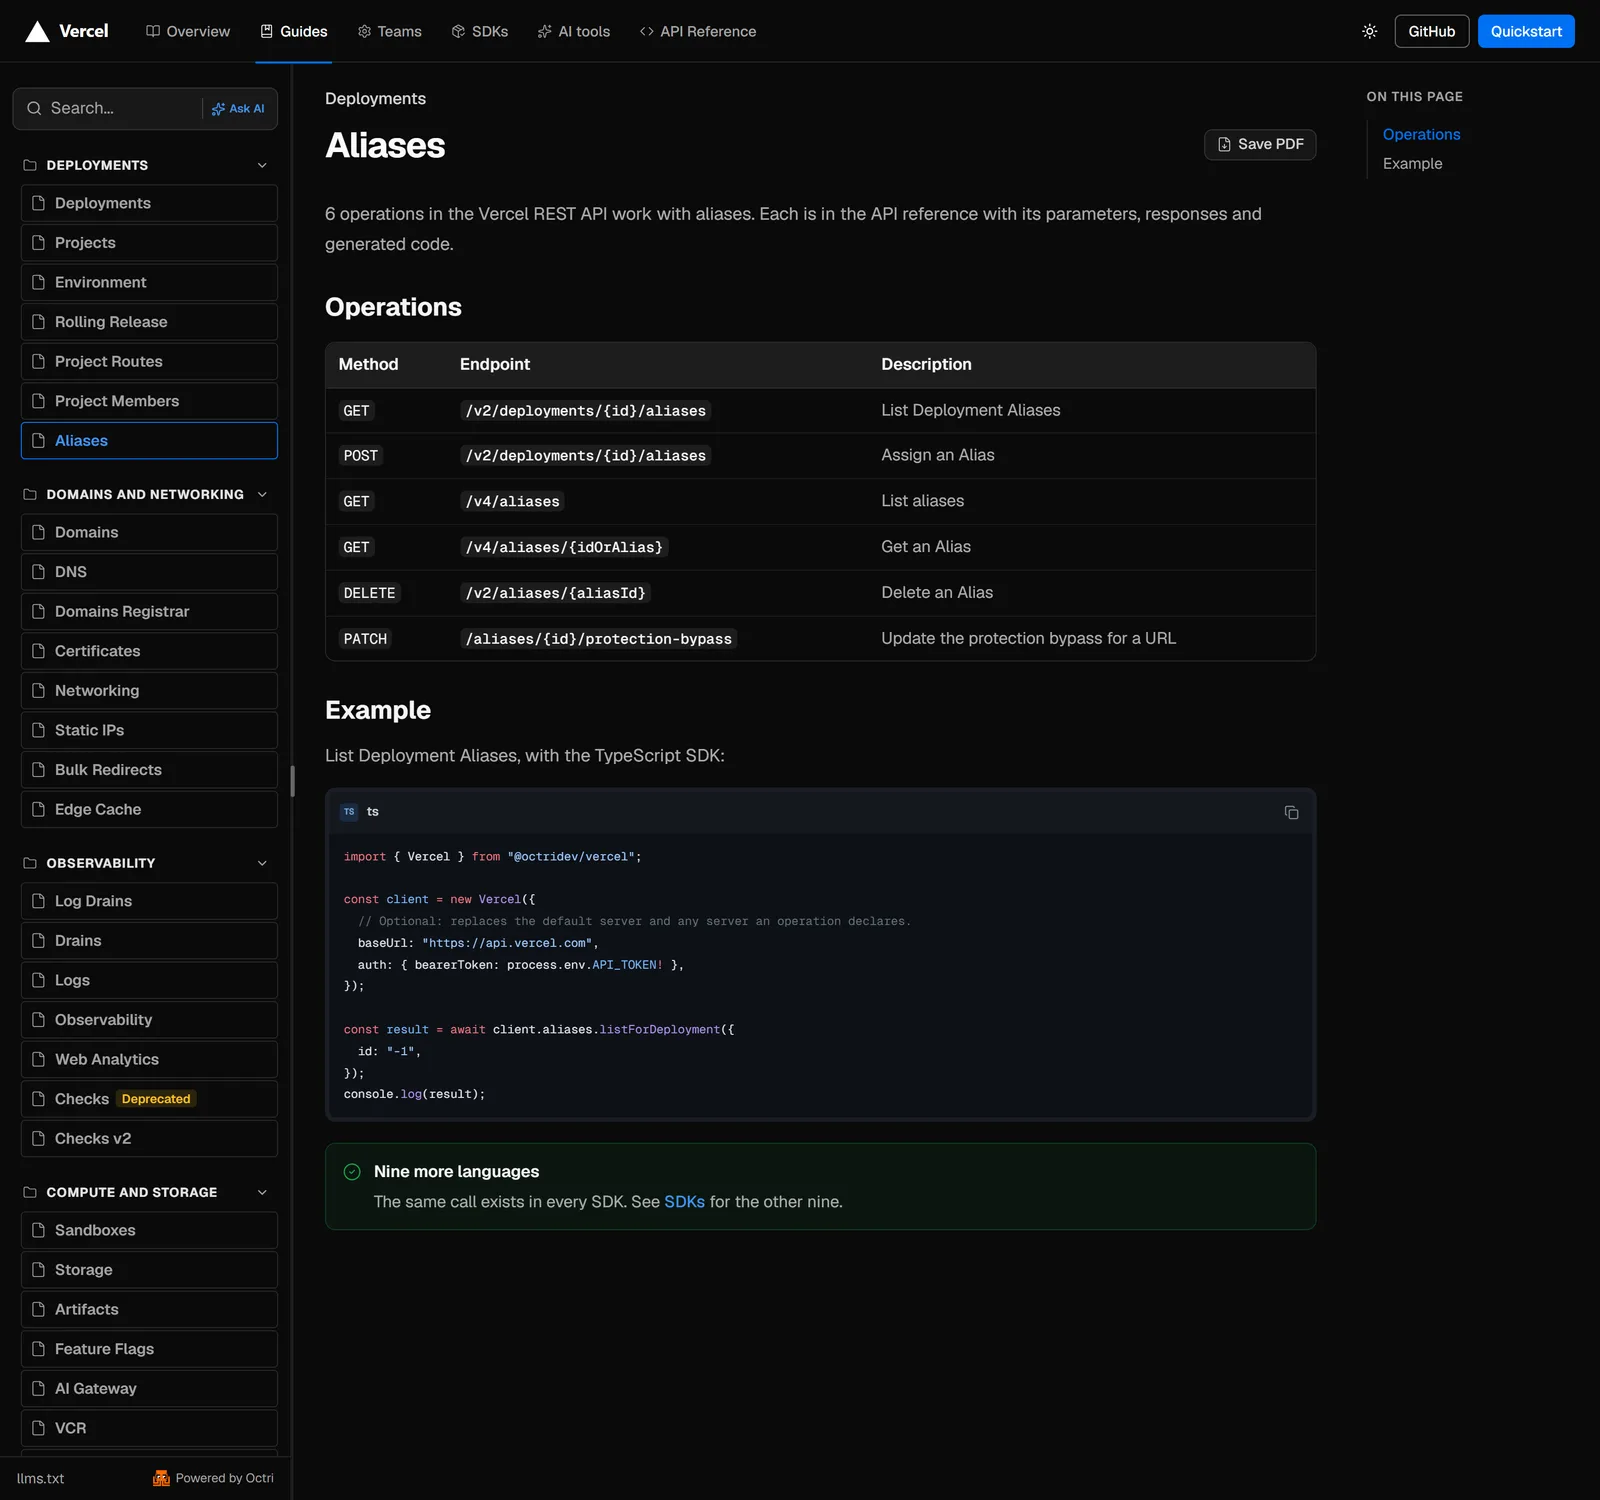Click the Save PDF document icon
The height and width of the screenshot is (1500, 1600).
point(1224,144)
